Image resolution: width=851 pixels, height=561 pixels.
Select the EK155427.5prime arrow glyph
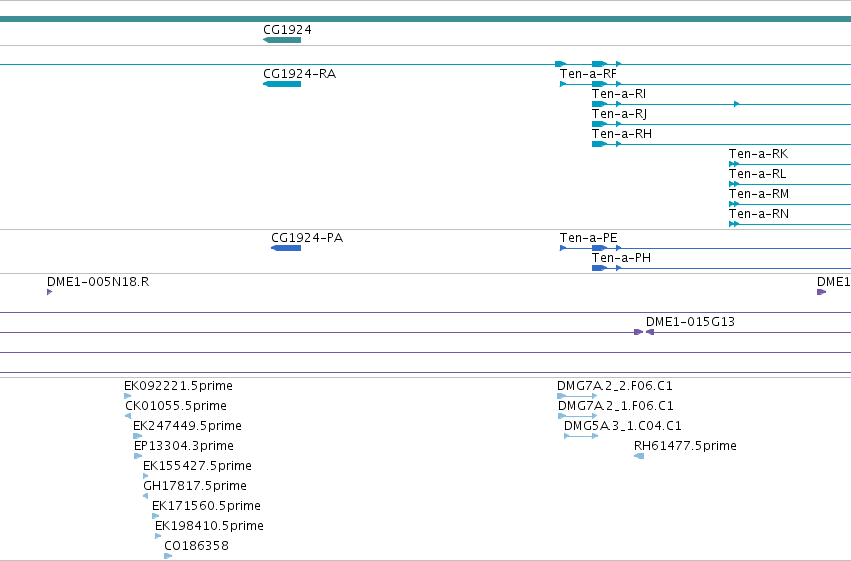145,476
